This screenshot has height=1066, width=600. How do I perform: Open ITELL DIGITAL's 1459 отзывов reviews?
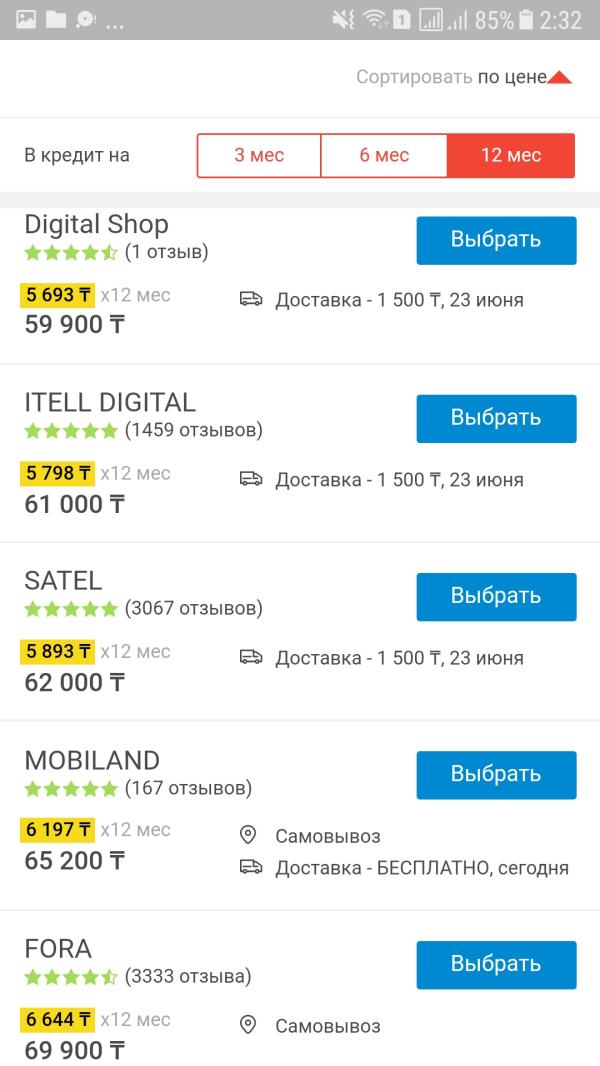coord(194,430)
